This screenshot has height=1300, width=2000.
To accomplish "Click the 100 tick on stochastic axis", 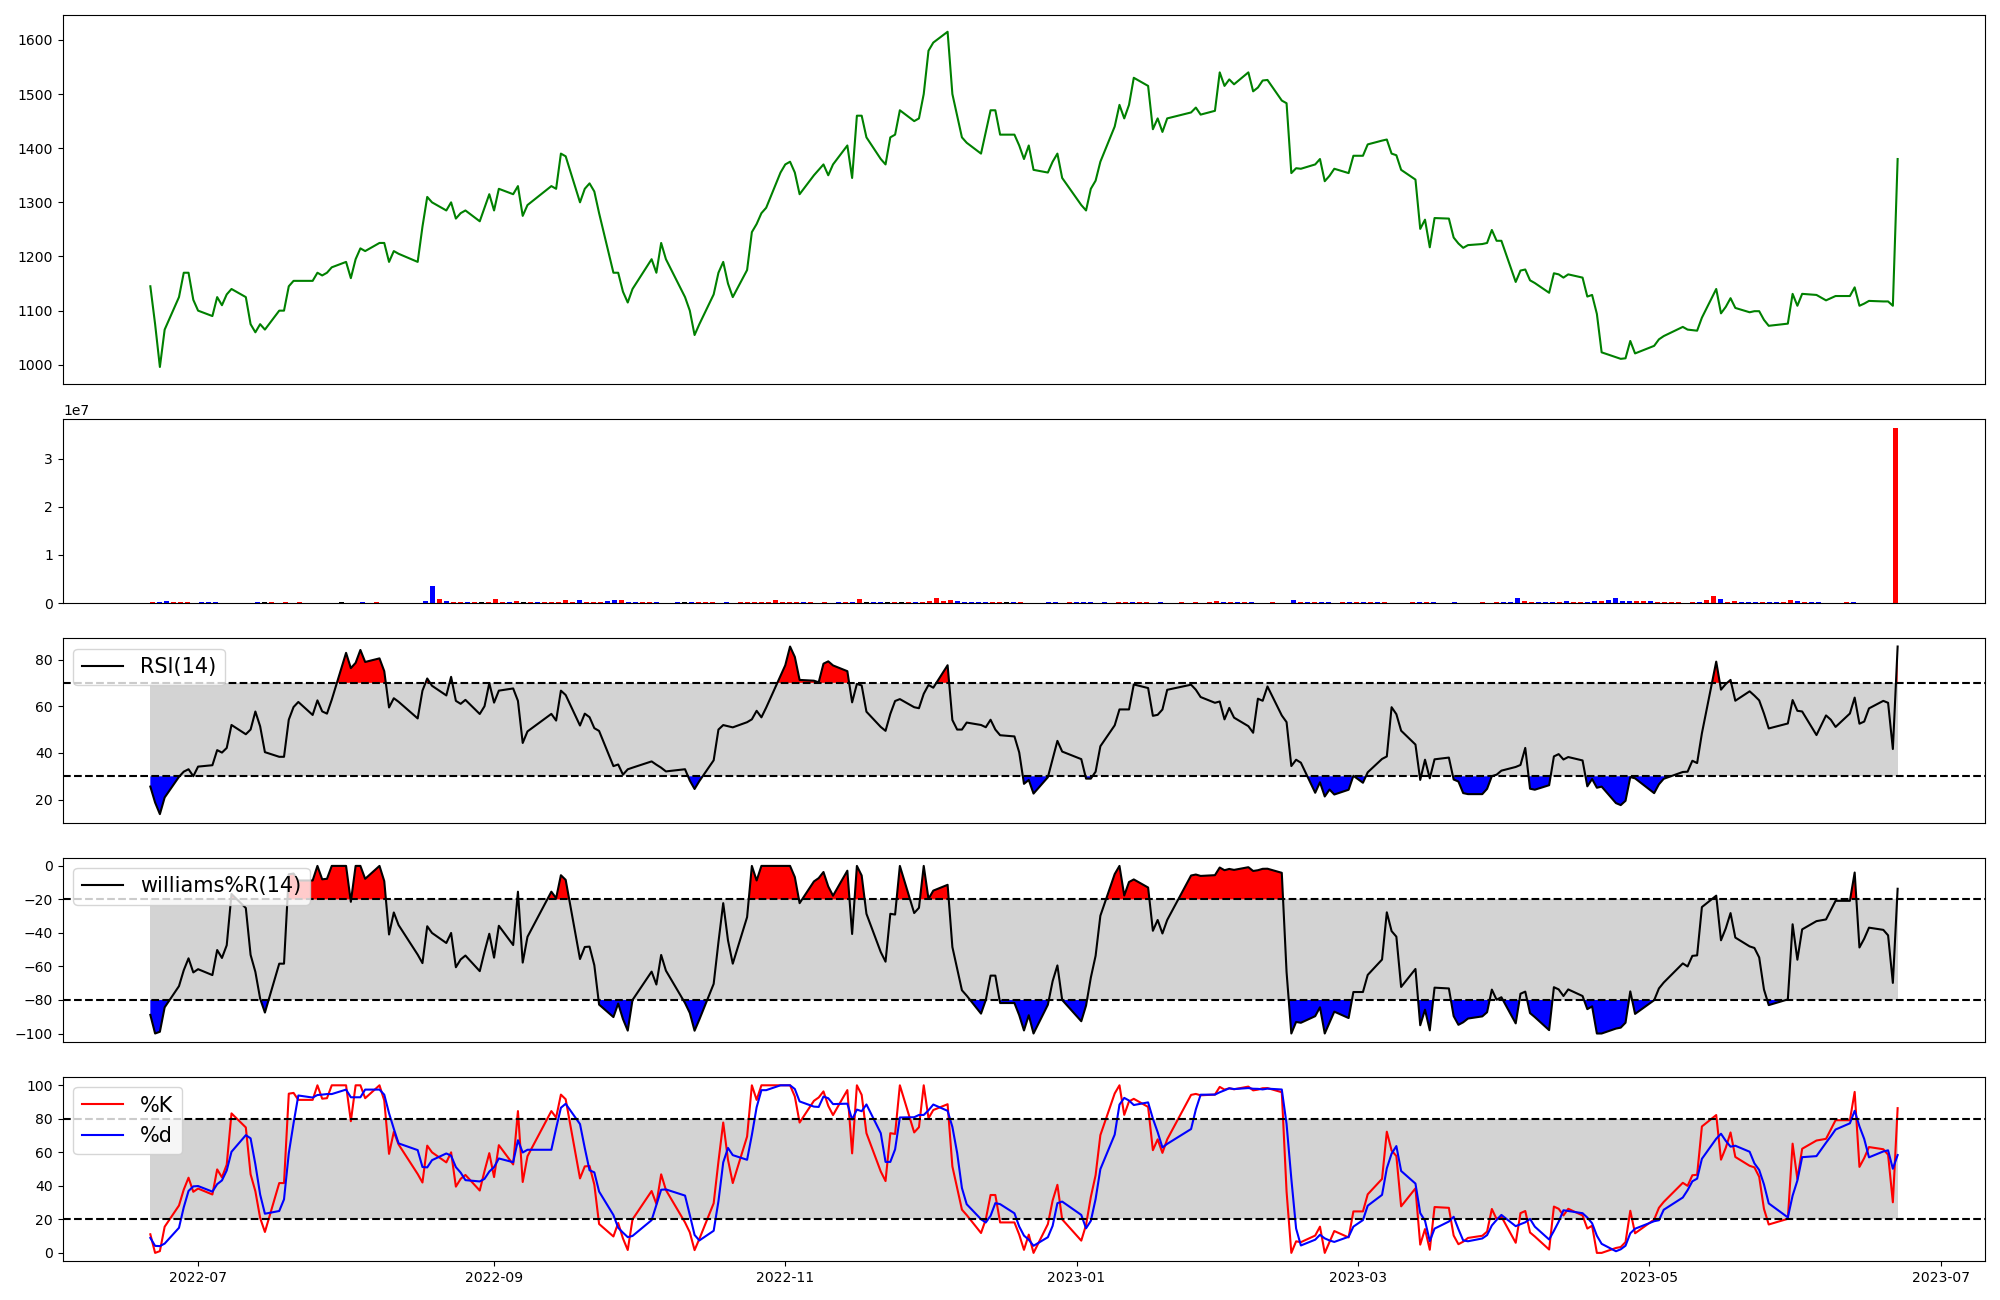I will [x=39, y=1086].
